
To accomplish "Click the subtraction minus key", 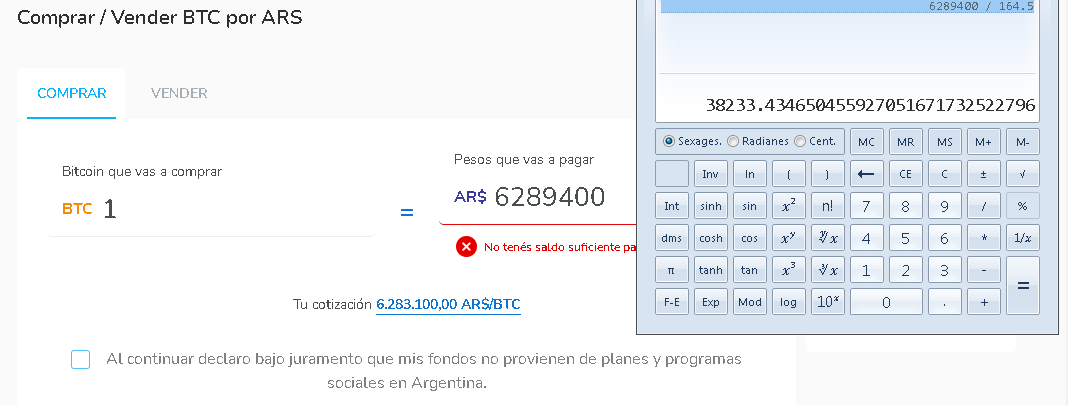I will pos(984,270).
